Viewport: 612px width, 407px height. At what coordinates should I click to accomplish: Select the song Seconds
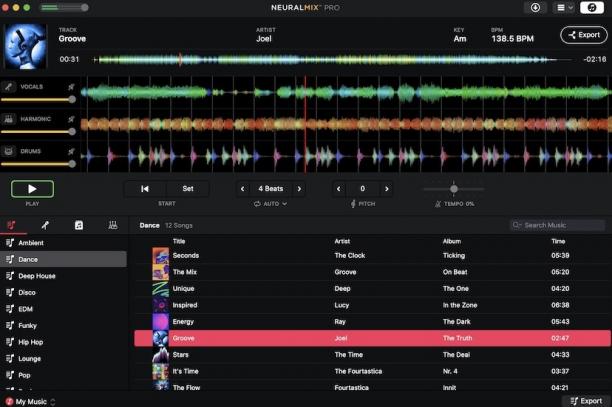pyautogui.click(x=373, y=256)
